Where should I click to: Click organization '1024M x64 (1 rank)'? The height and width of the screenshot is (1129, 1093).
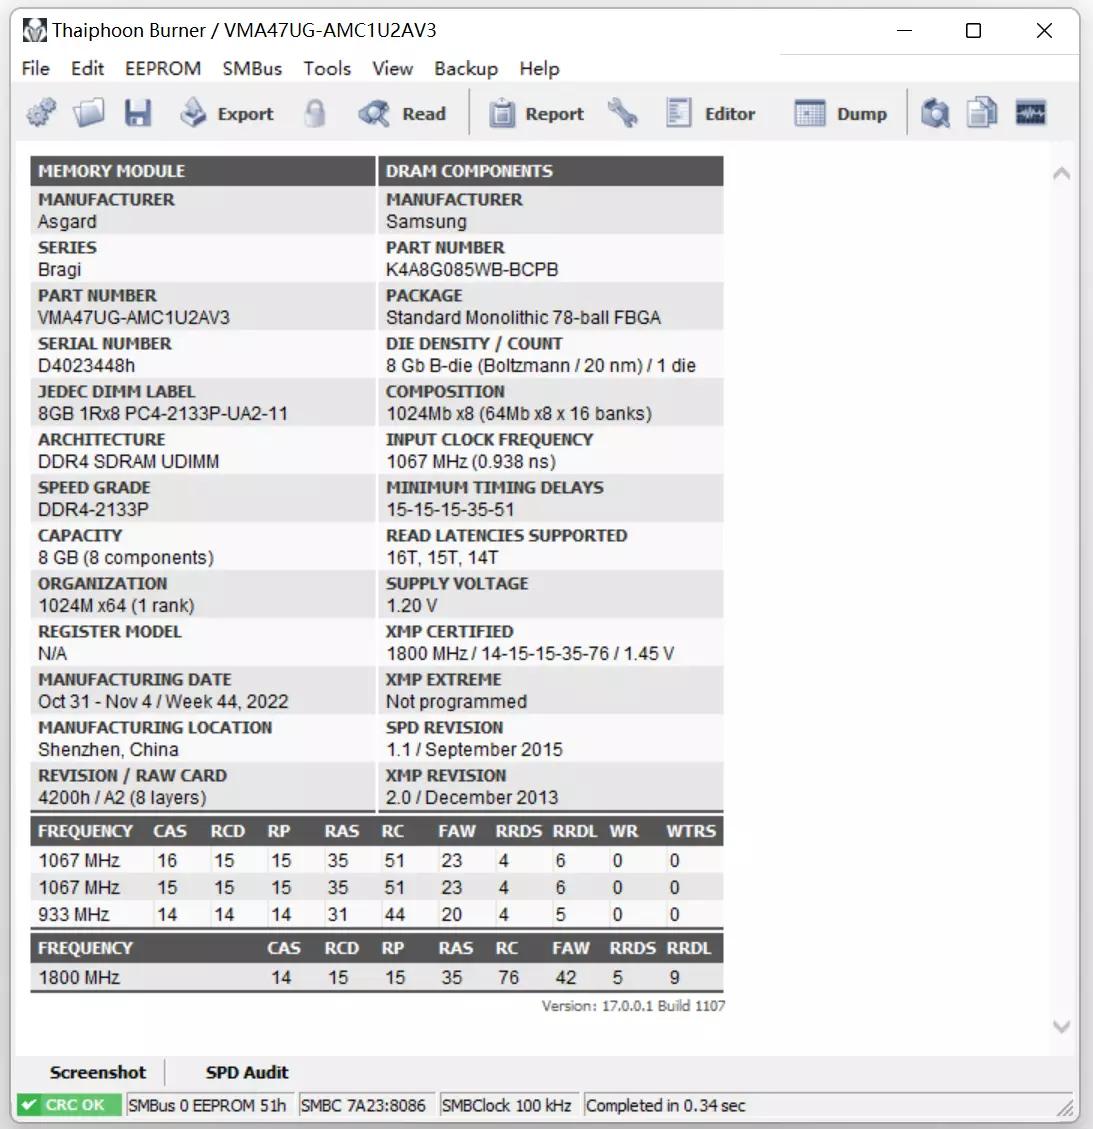(117, 606)
